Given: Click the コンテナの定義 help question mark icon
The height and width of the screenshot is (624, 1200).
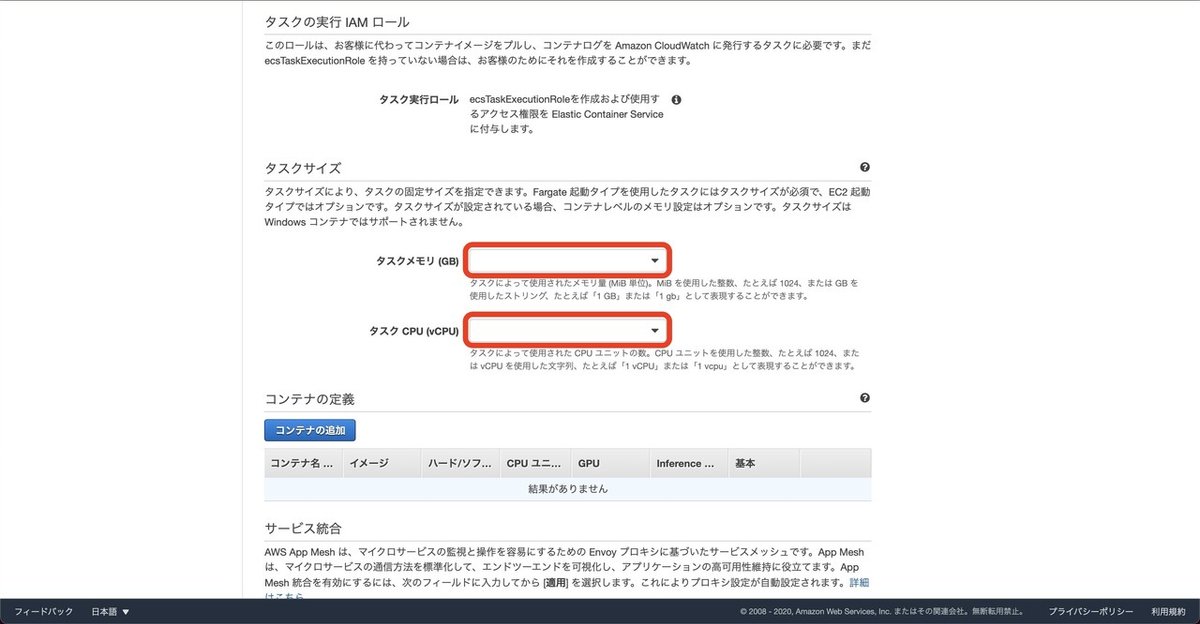Looking at the screenshot, I should (x=864, y=398).
